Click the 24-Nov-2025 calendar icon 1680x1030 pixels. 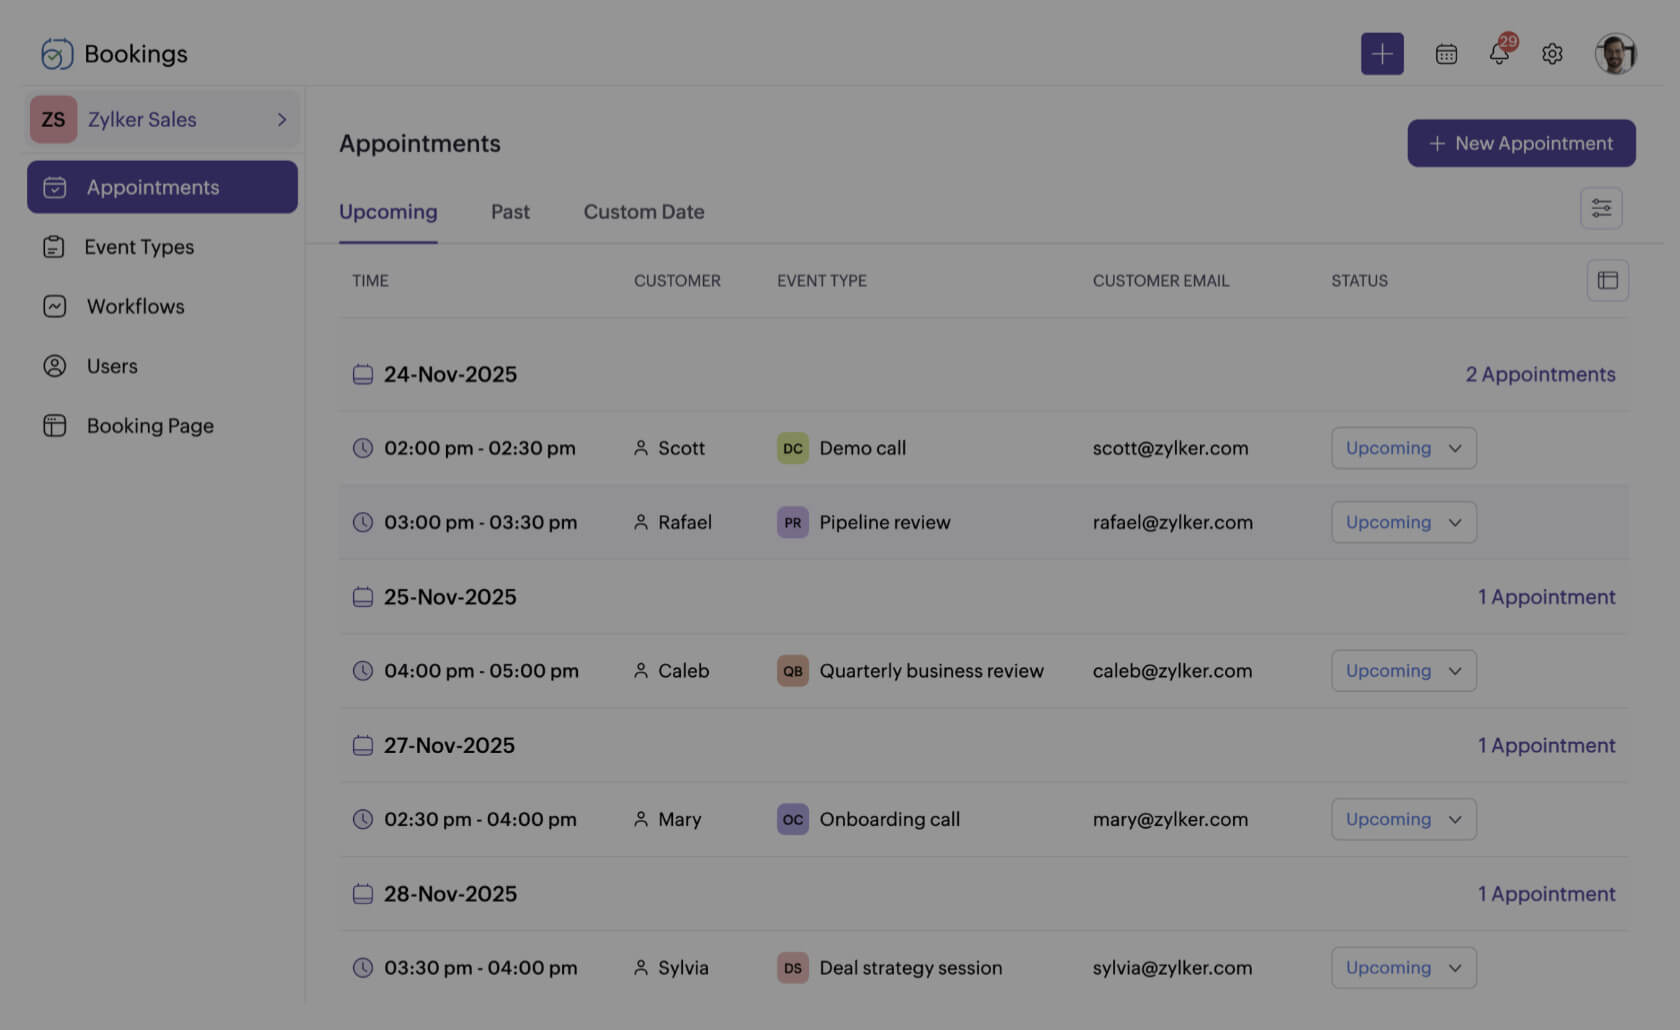click(x=363, y=374)
